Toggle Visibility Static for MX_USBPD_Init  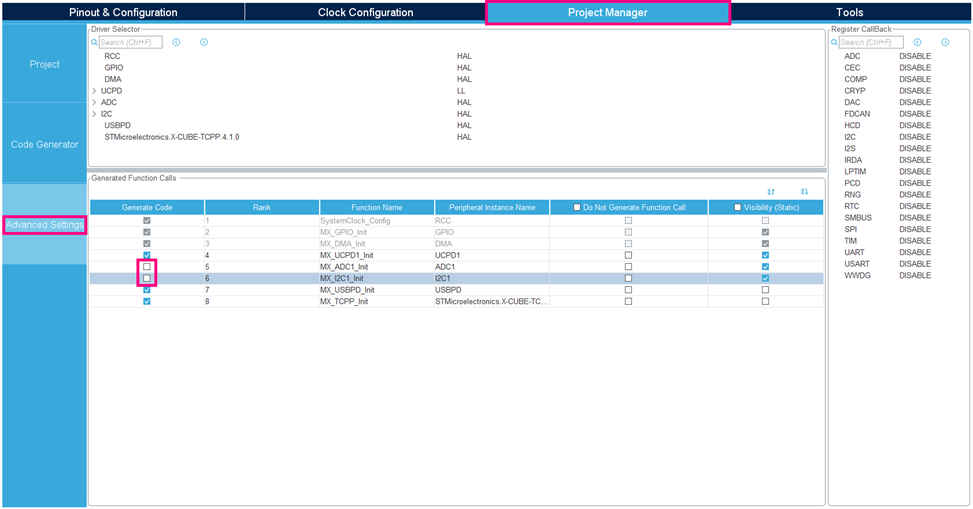(765, 290)
